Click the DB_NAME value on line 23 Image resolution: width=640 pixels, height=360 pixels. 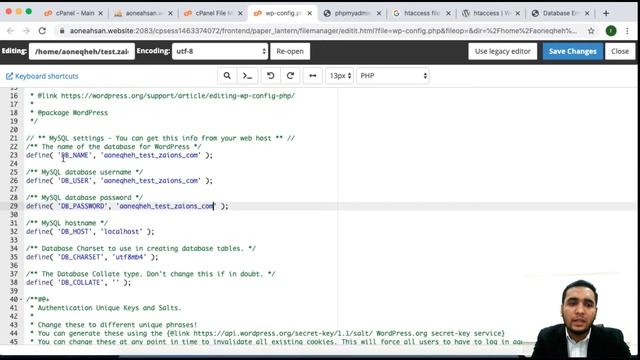[151, 155]
